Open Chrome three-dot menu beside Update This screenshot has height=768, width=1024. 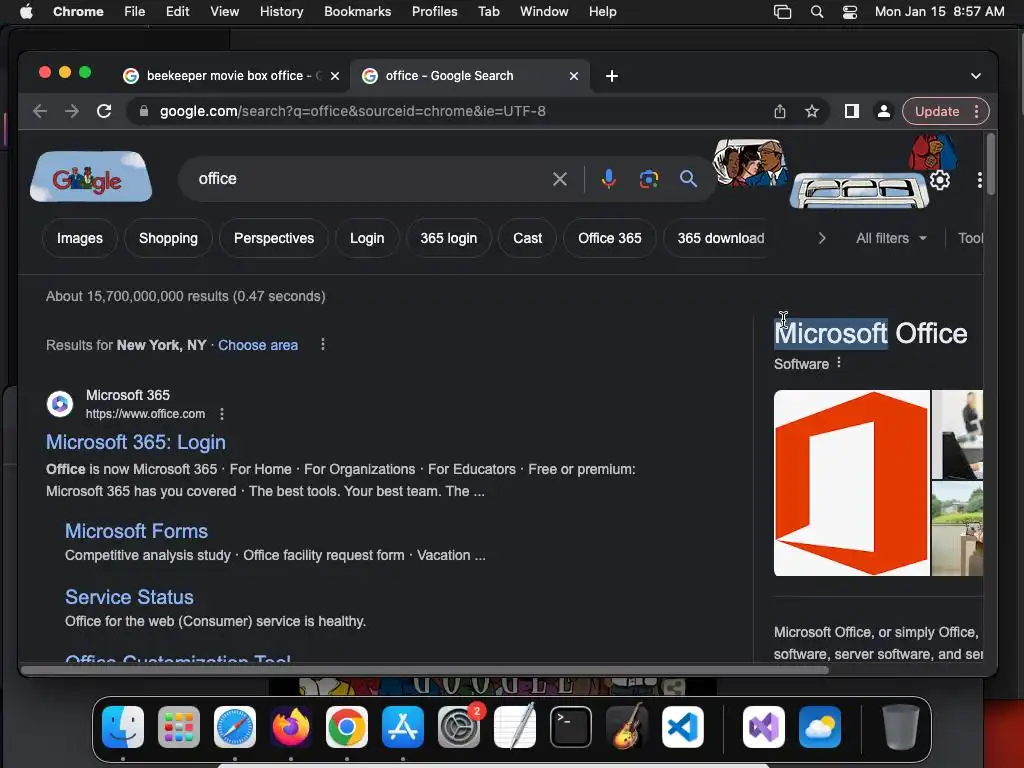point(977,111)
